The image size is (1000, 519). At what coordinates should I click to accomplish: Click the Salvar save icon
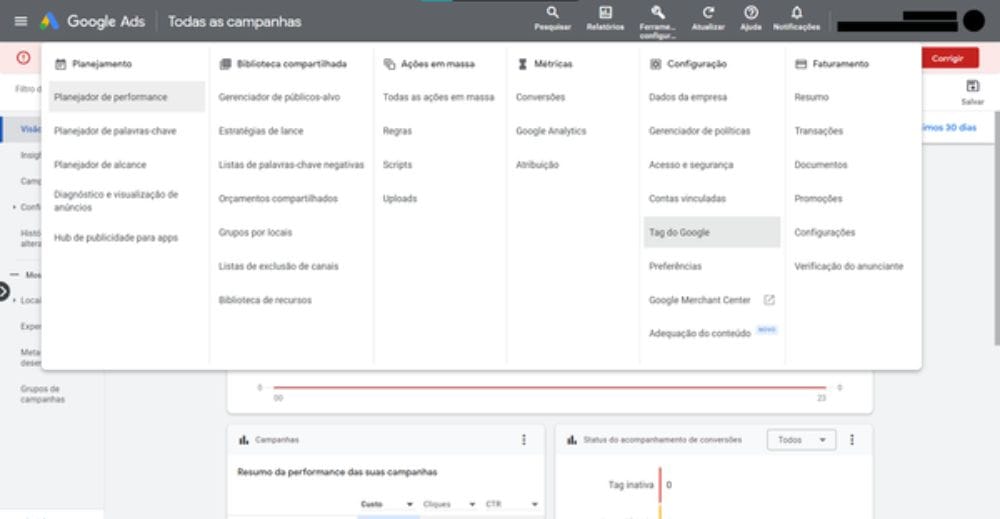pos(973,86)
